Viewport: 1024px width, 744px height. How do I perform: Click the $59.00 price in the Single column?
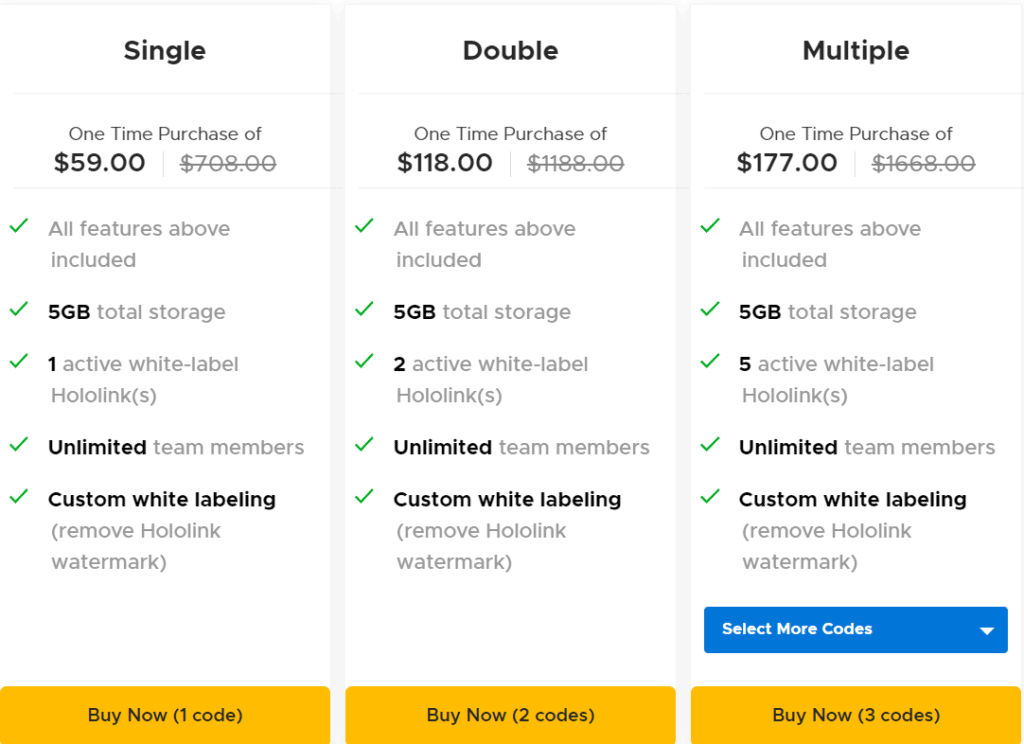tap(99, 162)
